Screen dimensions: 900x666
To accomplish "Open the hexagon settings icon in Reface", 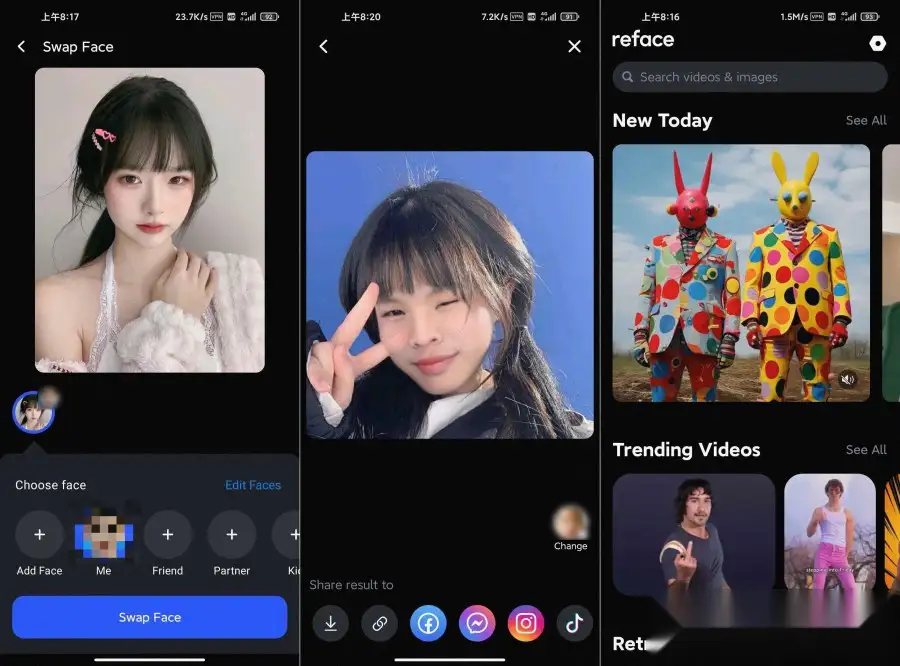I will 877,43.
